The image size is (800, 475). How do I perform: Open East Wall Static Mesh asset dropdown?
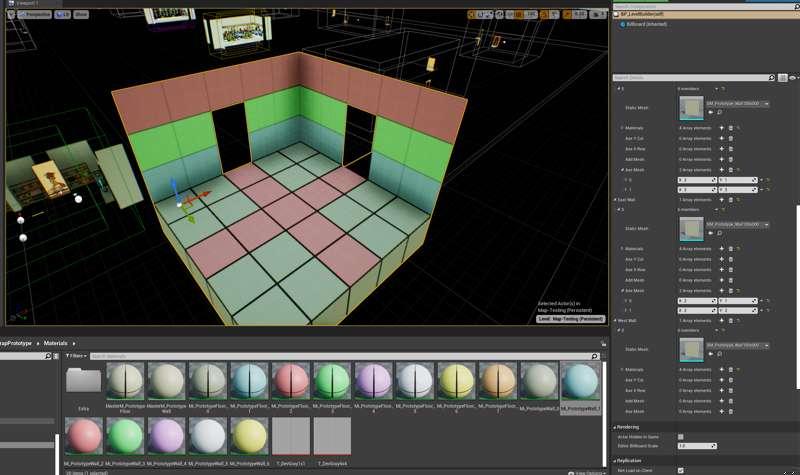point(738,224)
